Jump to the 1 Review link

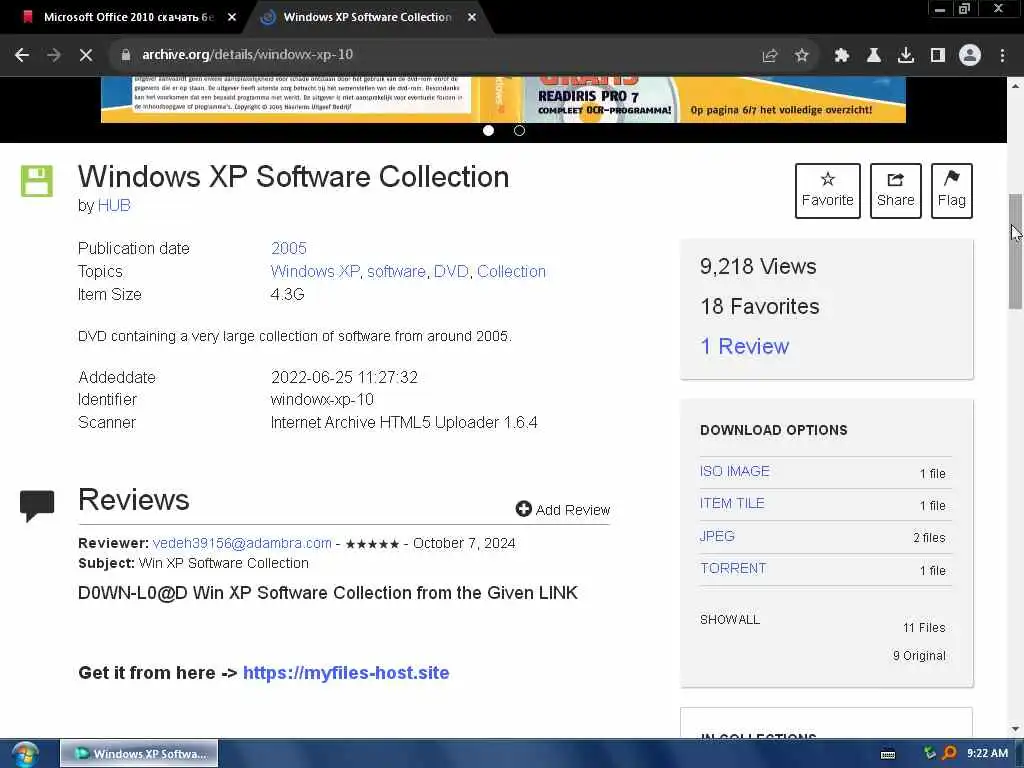coord(744,346)
